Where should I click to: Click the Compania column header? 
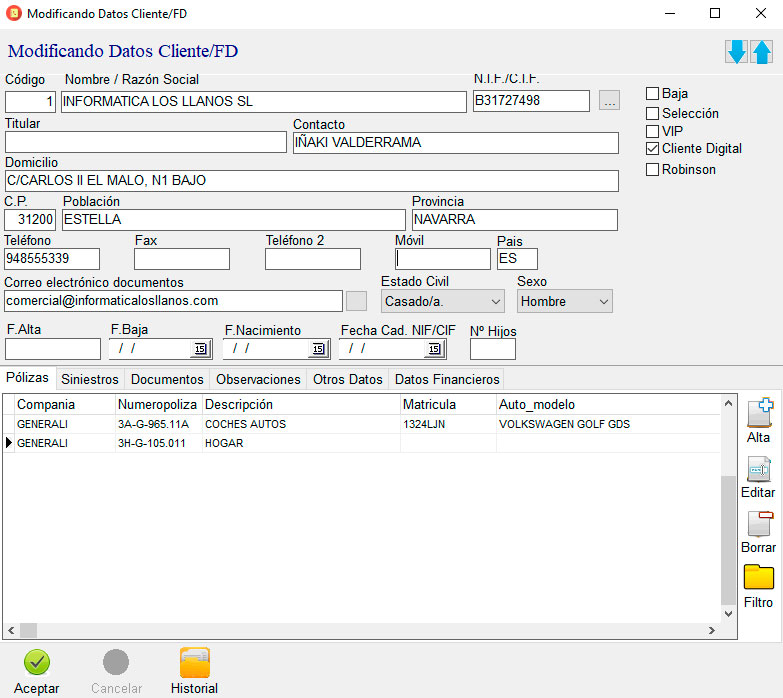(x=65, y=404)
